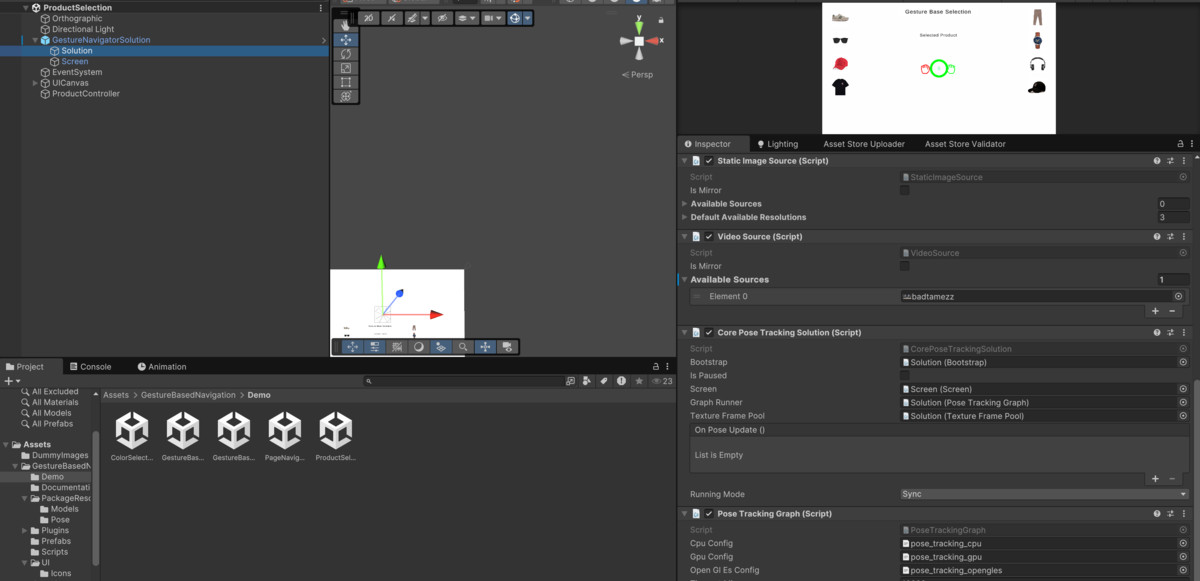The image size is (1200, 581).
Task: Collapse GestureNavigatorSolution in Hierarchy
Action: [35, 40]
